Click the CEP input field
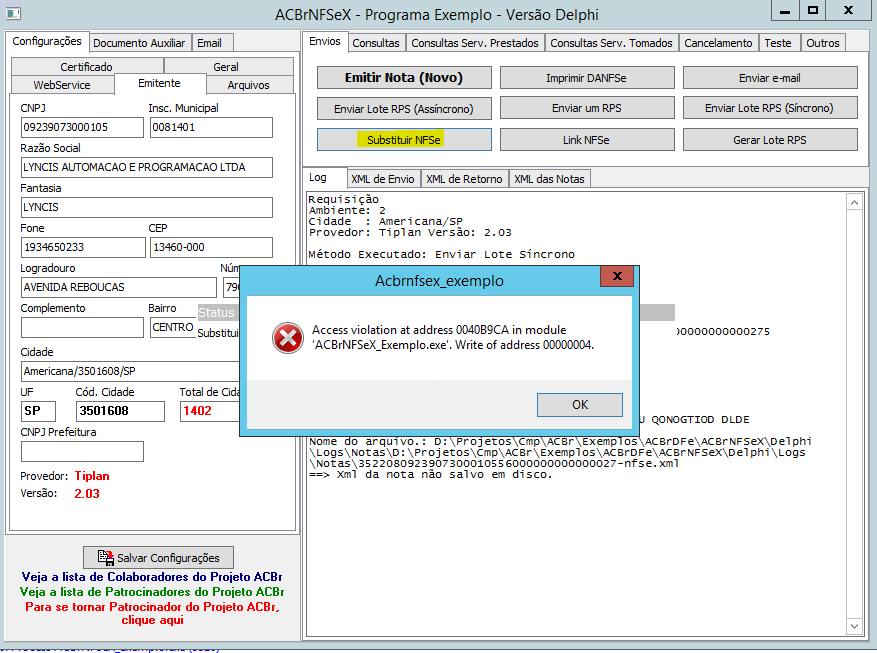Viewport: 877px width, 653px height. click(211, 247)
